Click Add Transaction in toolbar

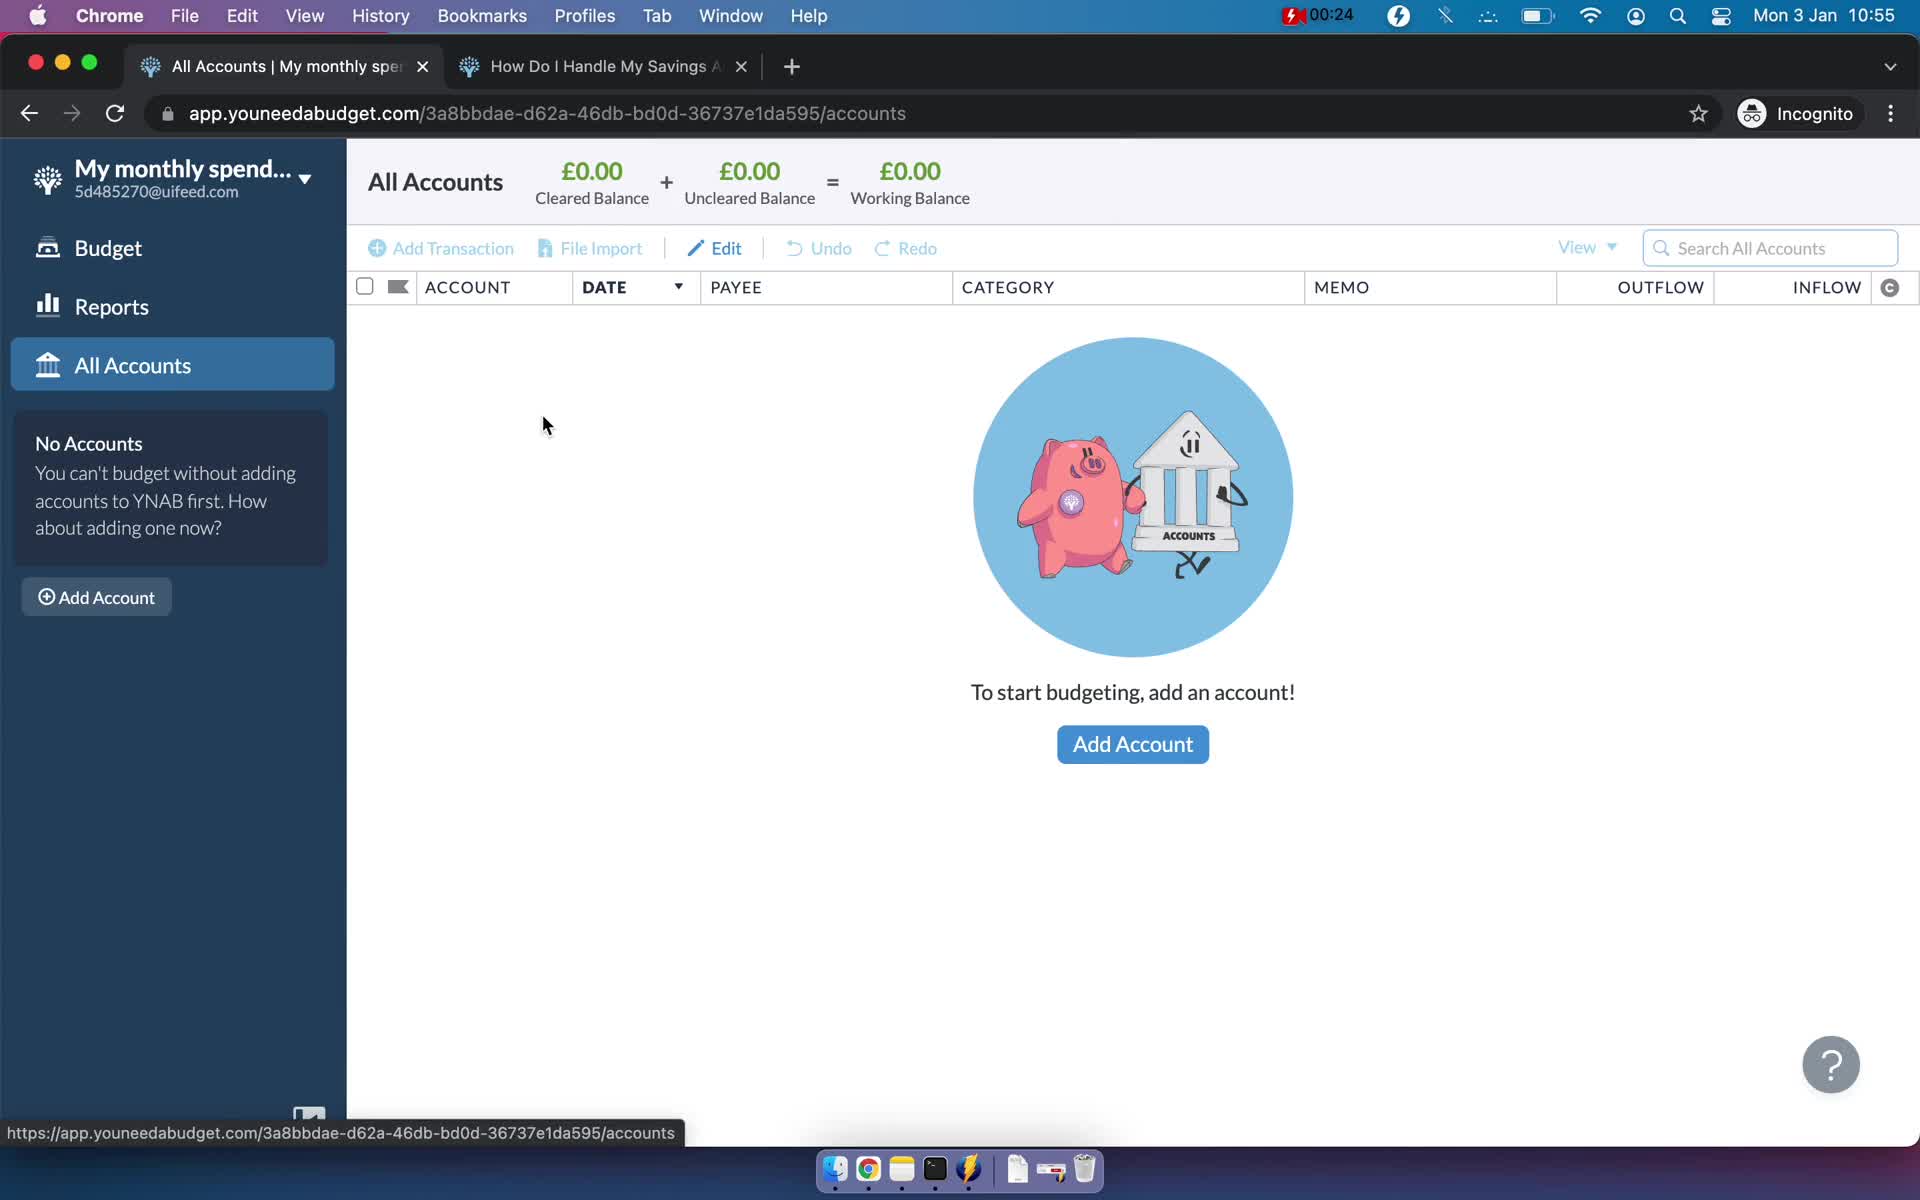pyautogui.click(x=441, y=248)
